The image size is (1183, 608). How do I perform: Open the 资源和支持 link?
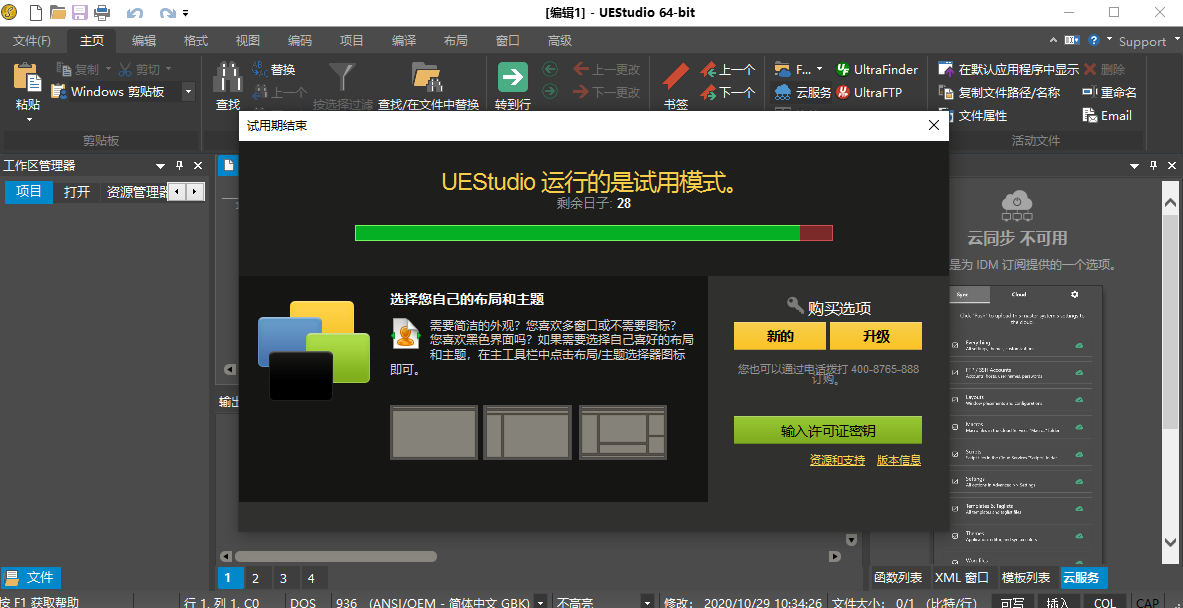tap(837, 460)
